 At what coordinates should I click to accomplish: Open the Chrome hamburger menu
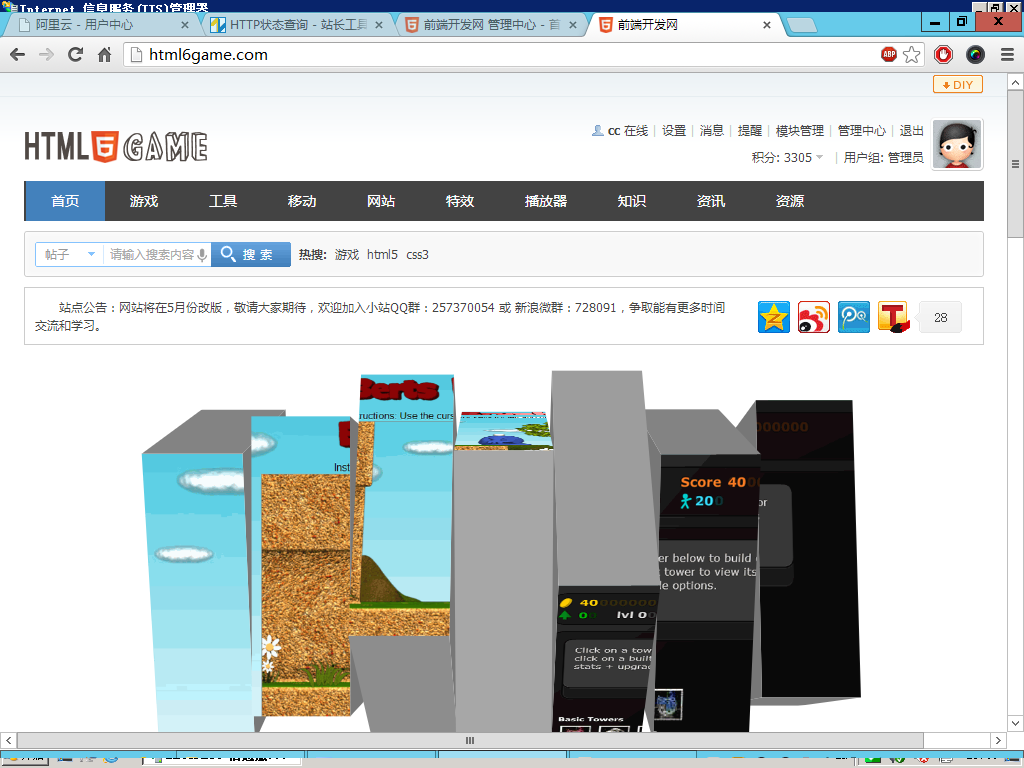(x=1007, y=55)
